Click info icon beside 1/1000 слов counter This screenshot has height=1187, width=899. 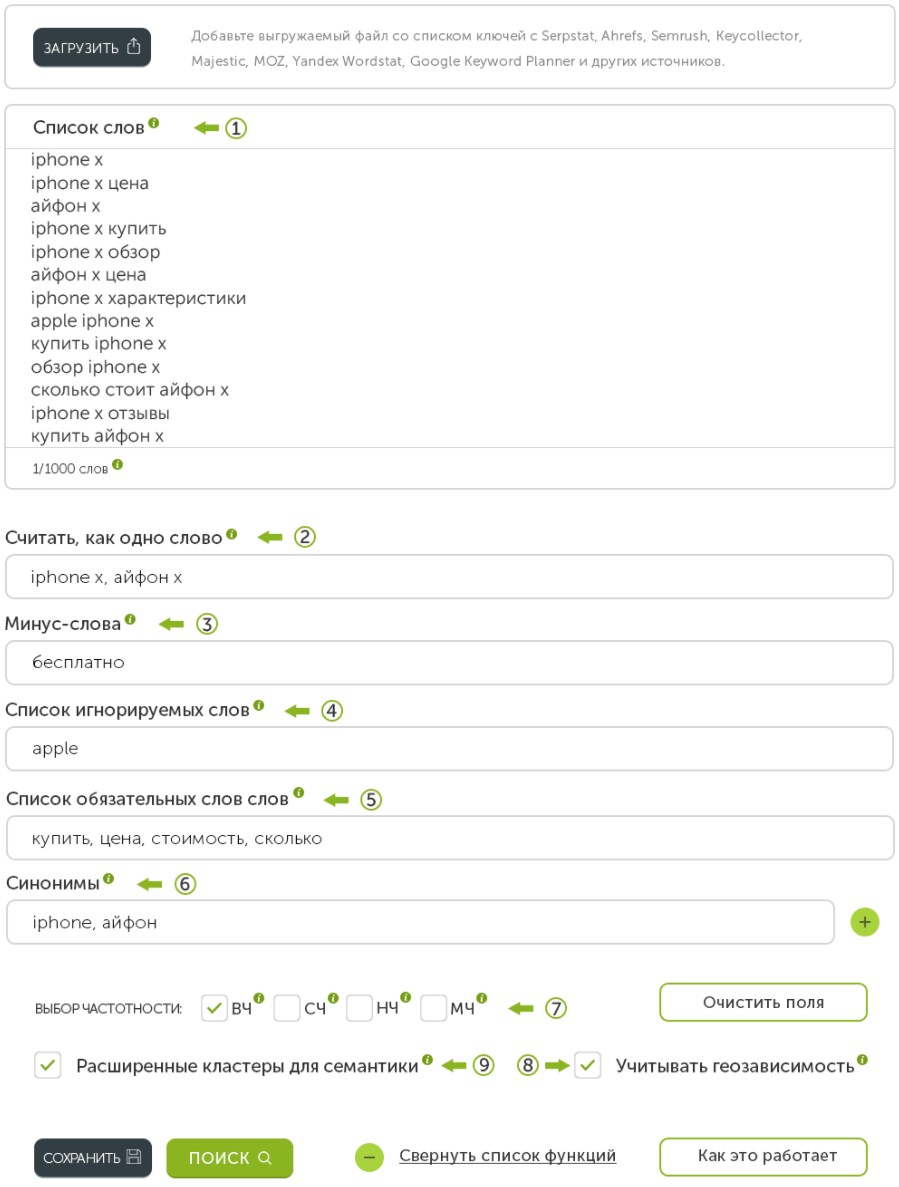click(x=117, y=465)
